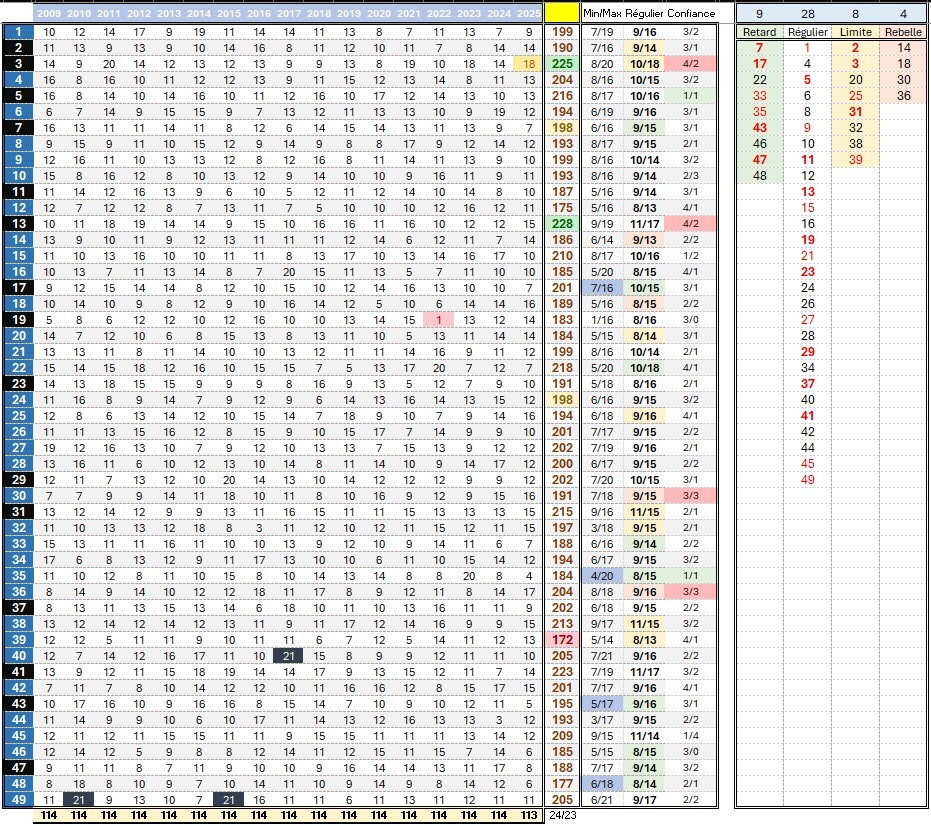Viewport: 931px width, 826px height.
Task: Select the 2009 column header
Action: coord(49,14)
